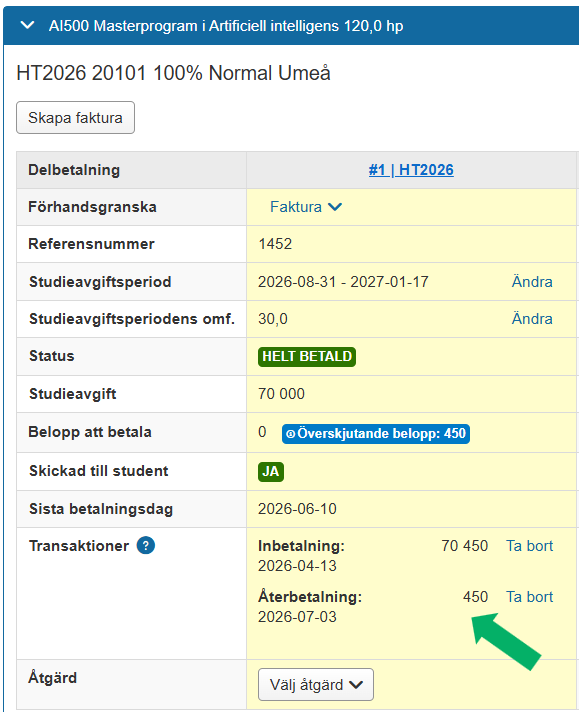
Task: Click Ta bort for the Återbetalning transaction
Action: pos(530,597)
